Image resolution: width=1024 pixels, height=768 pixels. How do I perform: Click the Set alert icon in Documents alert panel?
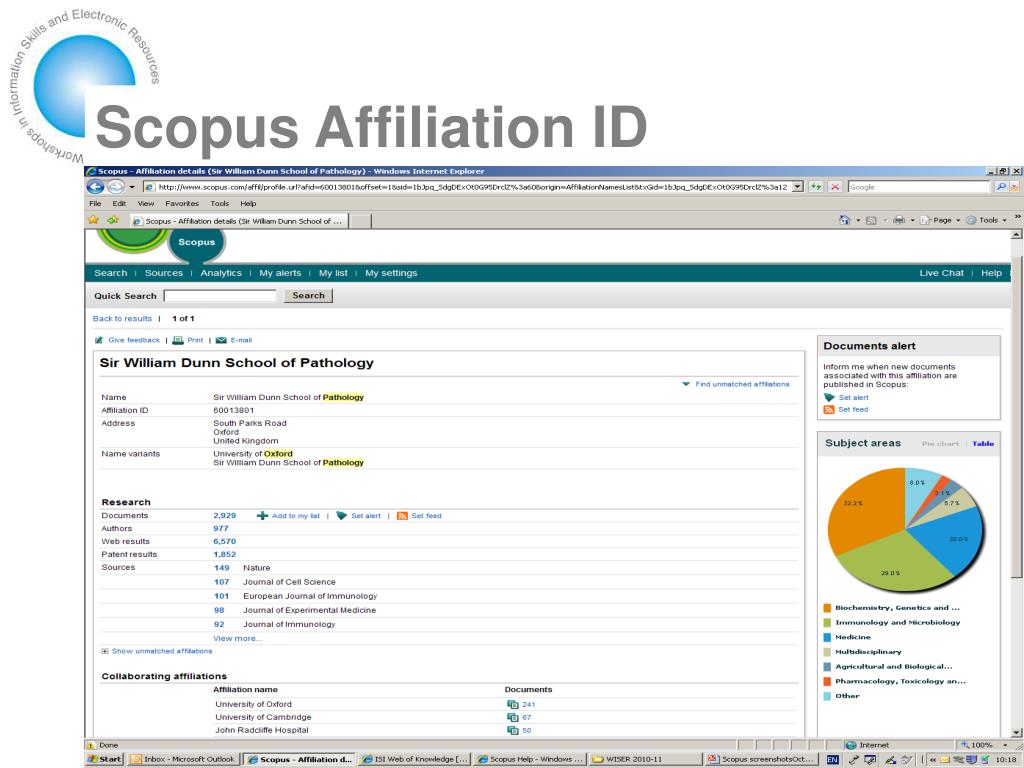coord(829,397)
